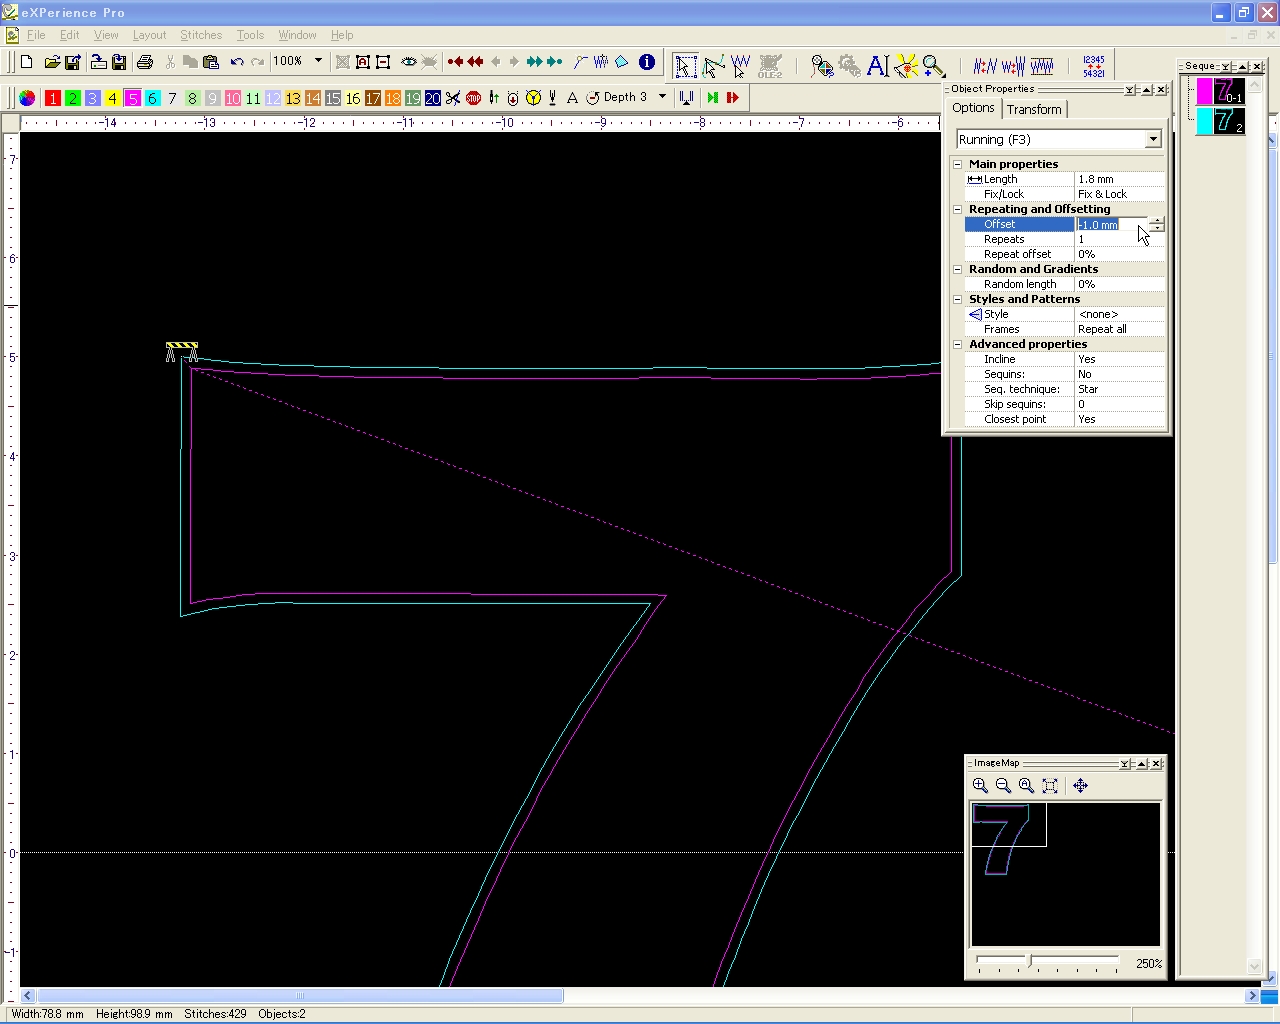Select magenta color swatch 5
The width and height of the screenshot is (1280, 1024).
[132, 98]
